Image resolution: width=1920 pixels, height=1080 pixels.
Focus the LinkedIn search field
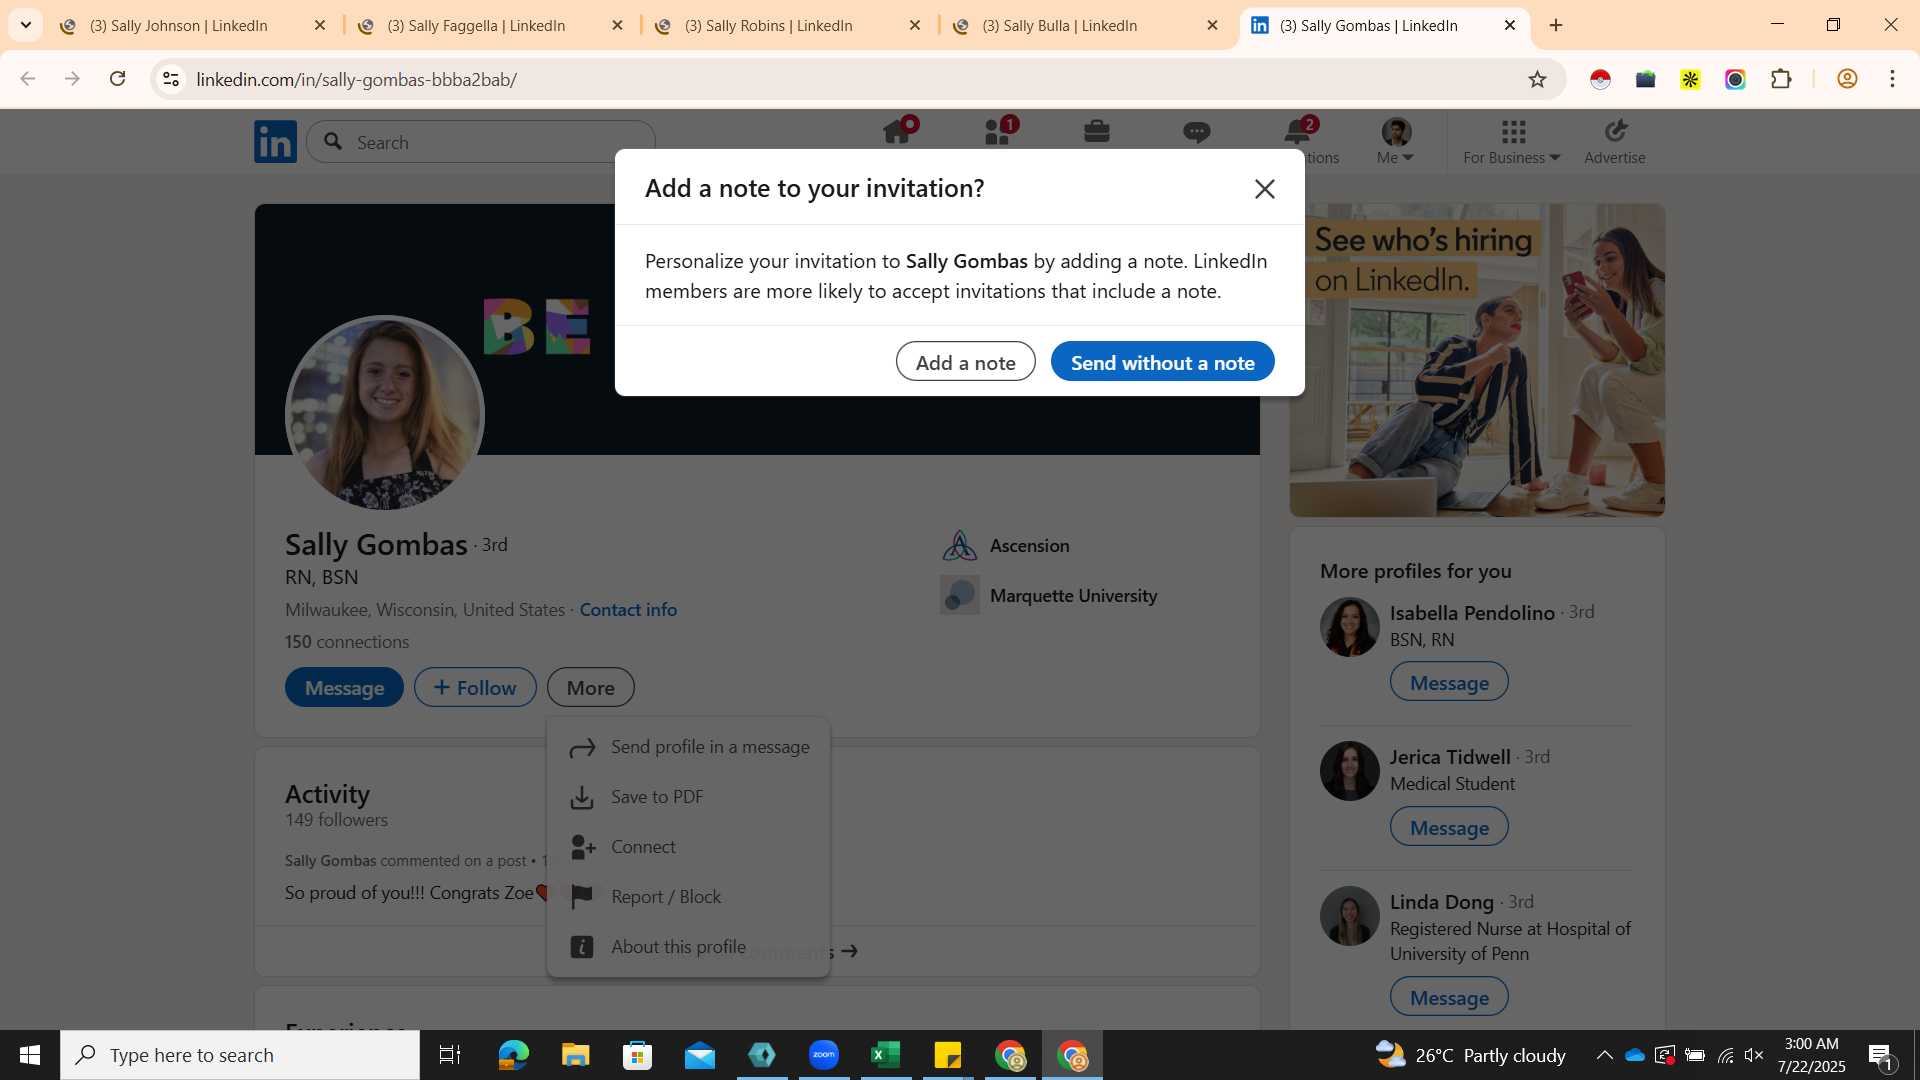coord(481,142)
